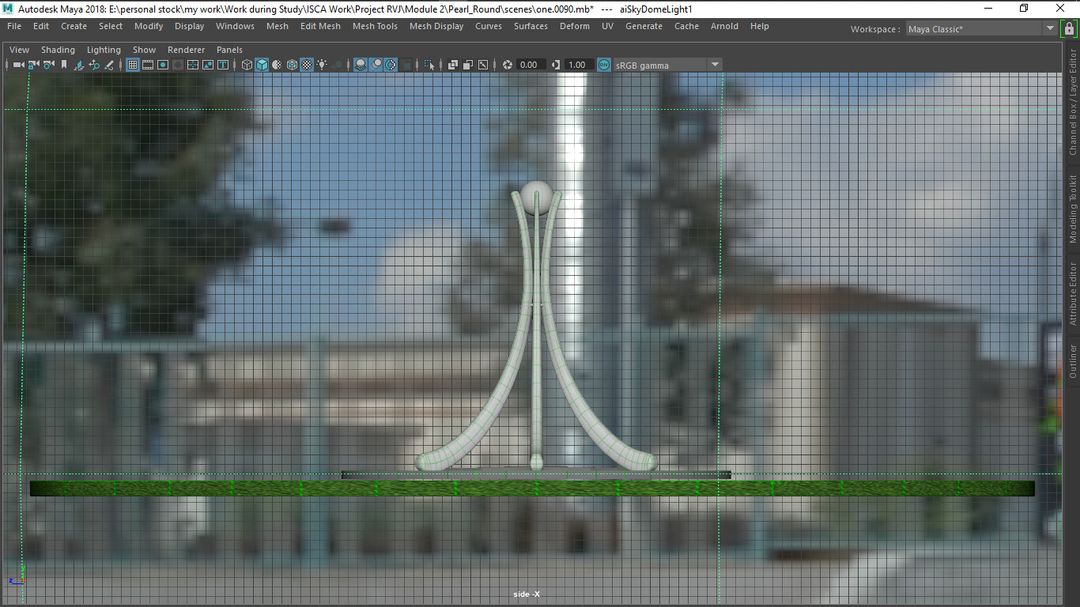Toggle X-Ray display mode

coord(453,65)
